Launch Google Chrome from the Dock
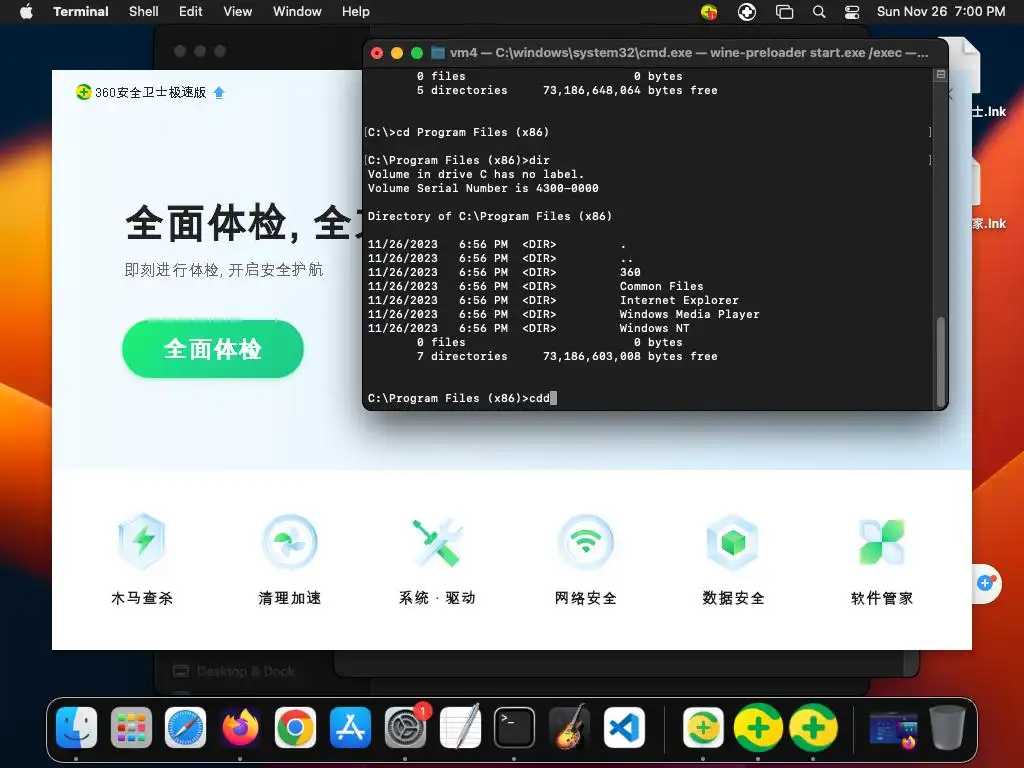Viewport: 1024px width, 768px height. [295, 728]
